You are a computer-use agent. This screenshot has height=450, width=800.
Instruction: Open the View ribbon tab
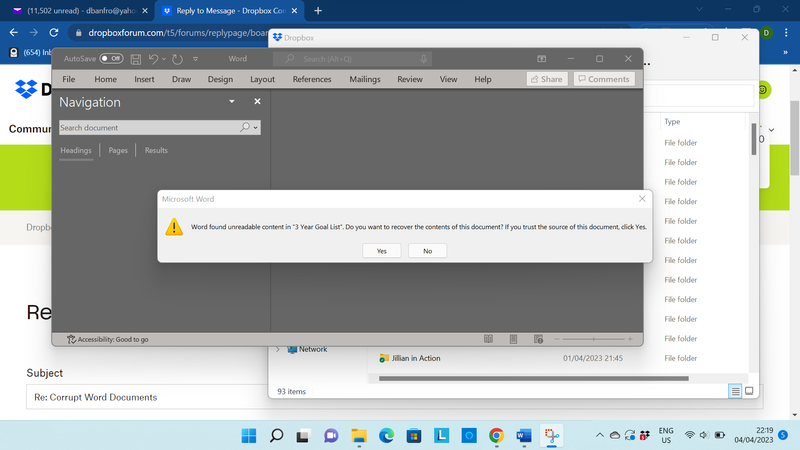[x=448, y=79]
